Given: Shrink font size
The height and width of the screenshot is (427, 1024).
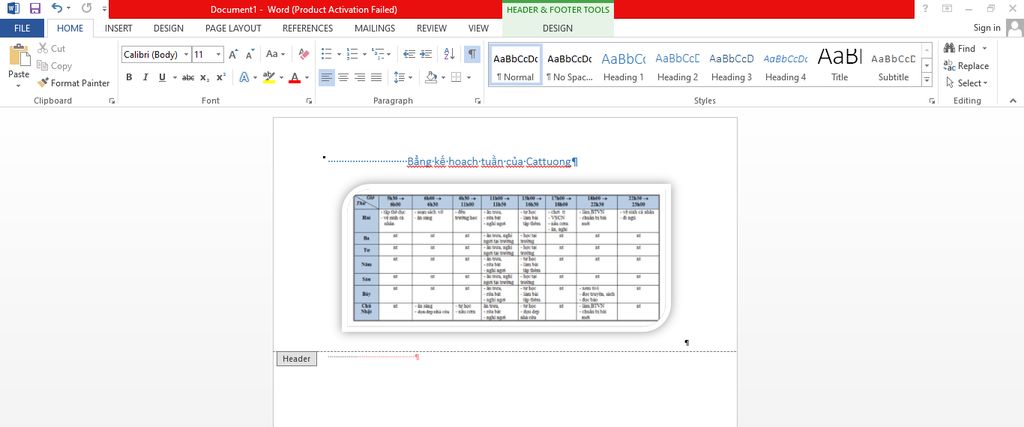Looking at the screenshot, I should click(249, 55).
